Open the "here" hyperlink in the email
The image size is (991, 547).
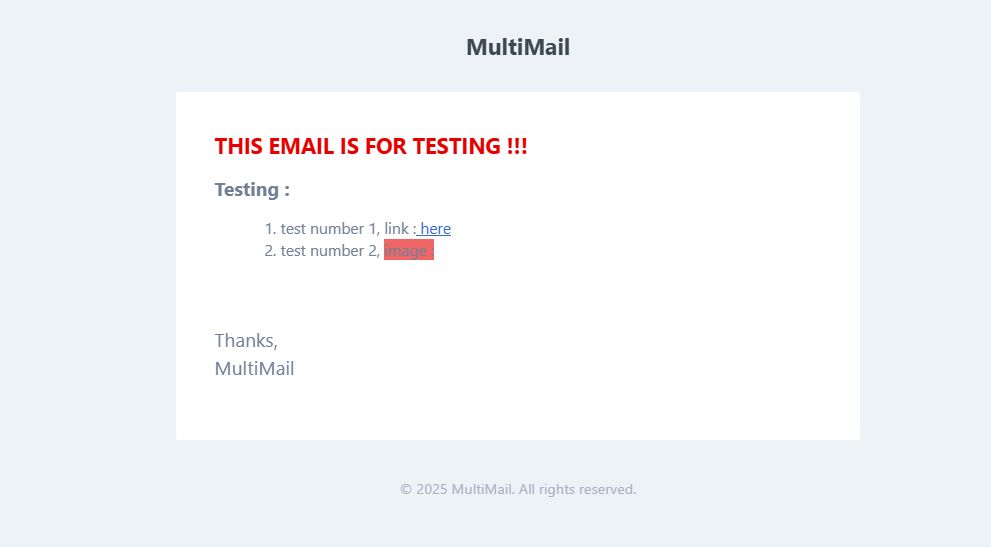[x=435, y=229]
